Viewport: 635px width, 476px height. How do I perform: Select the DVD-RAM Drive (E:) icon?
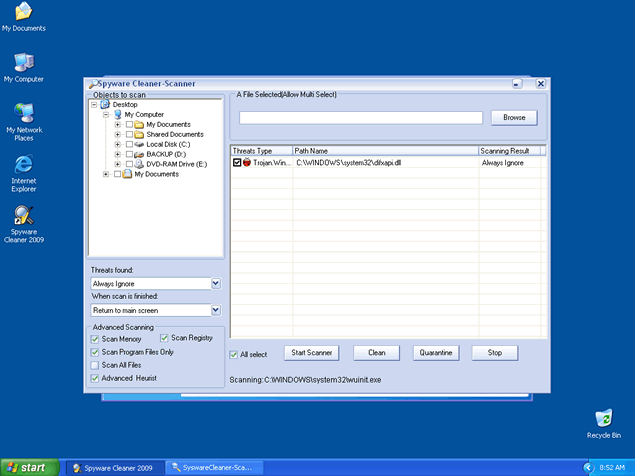point(139,164)
